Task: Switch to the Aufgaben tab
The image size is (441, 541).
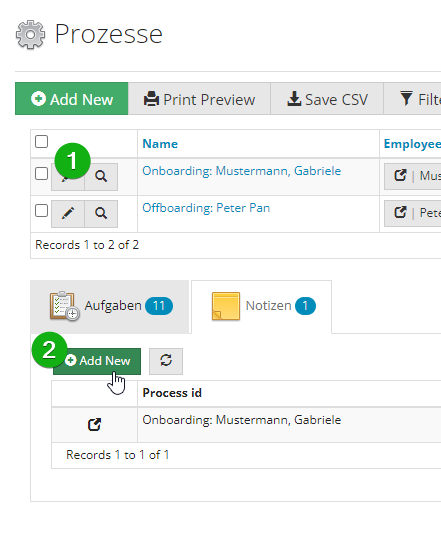Action: (x=110, y=306)
